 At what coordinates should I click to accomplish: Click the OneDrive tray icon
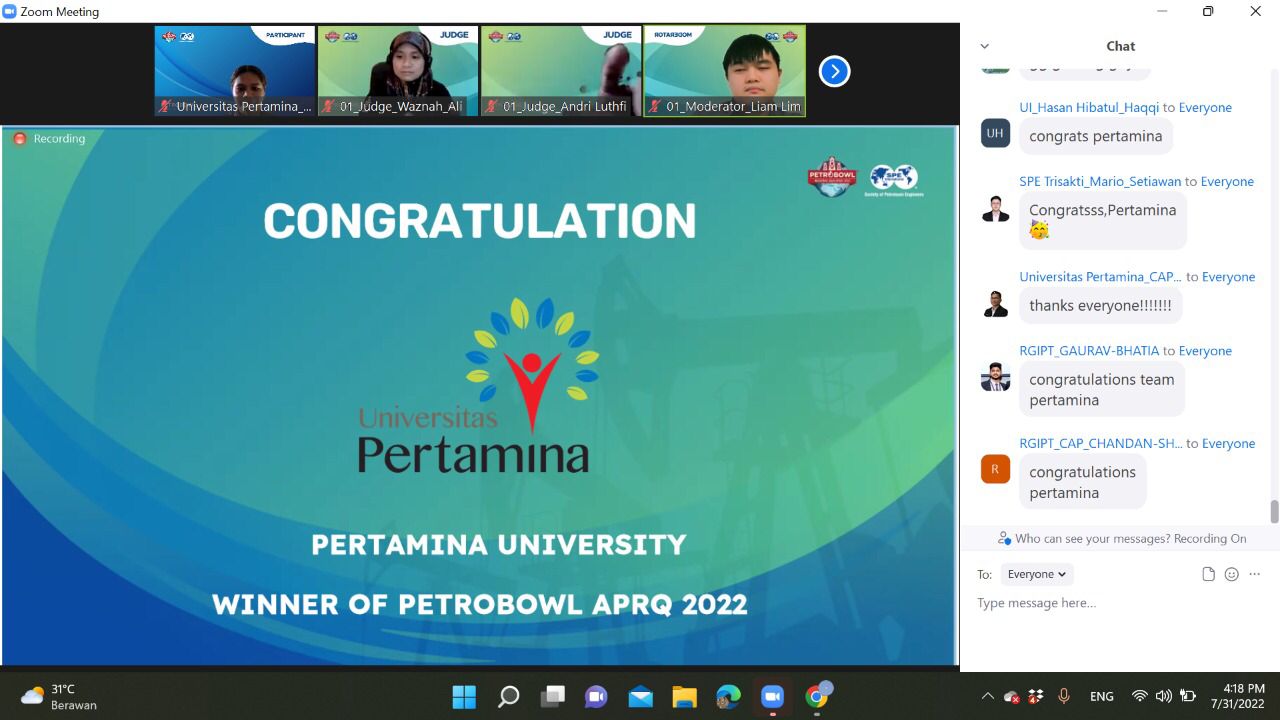coord(1011,696)
